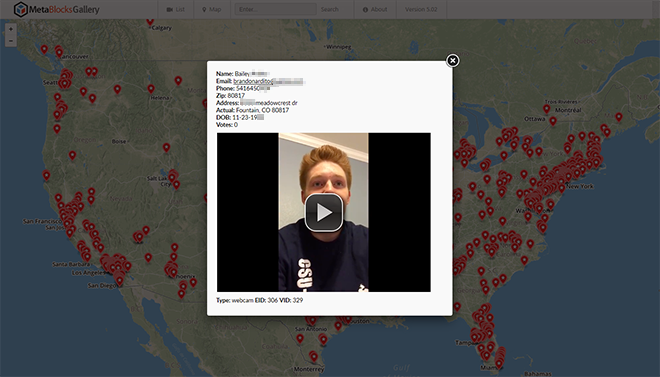This screenshot has width=660, height=377.
Task: Close the popup with the X button
Action: click(452, 61)
